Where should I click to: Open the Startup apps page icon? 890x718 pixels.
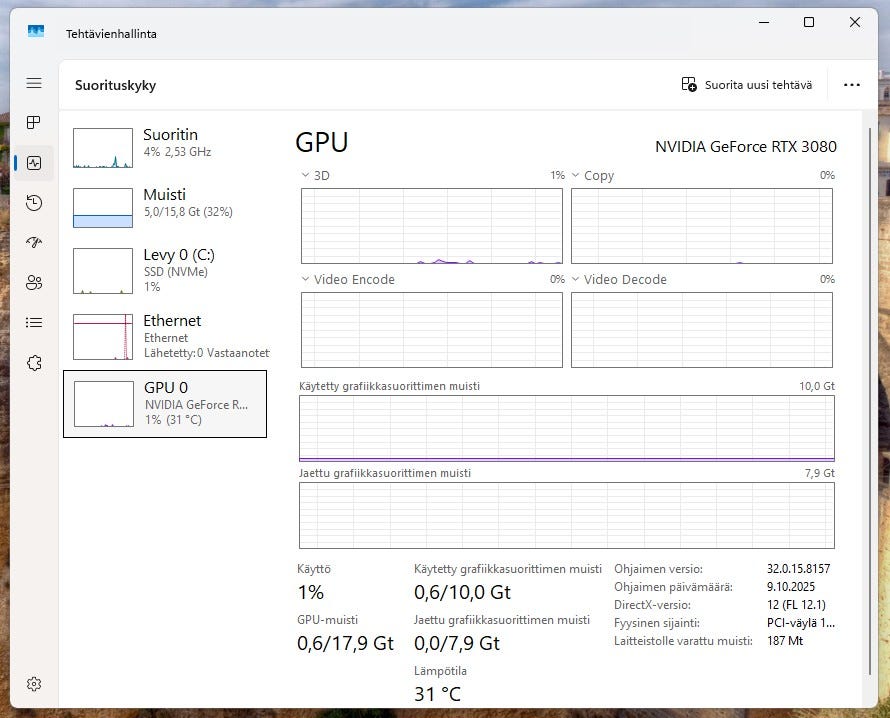point(34,242)
